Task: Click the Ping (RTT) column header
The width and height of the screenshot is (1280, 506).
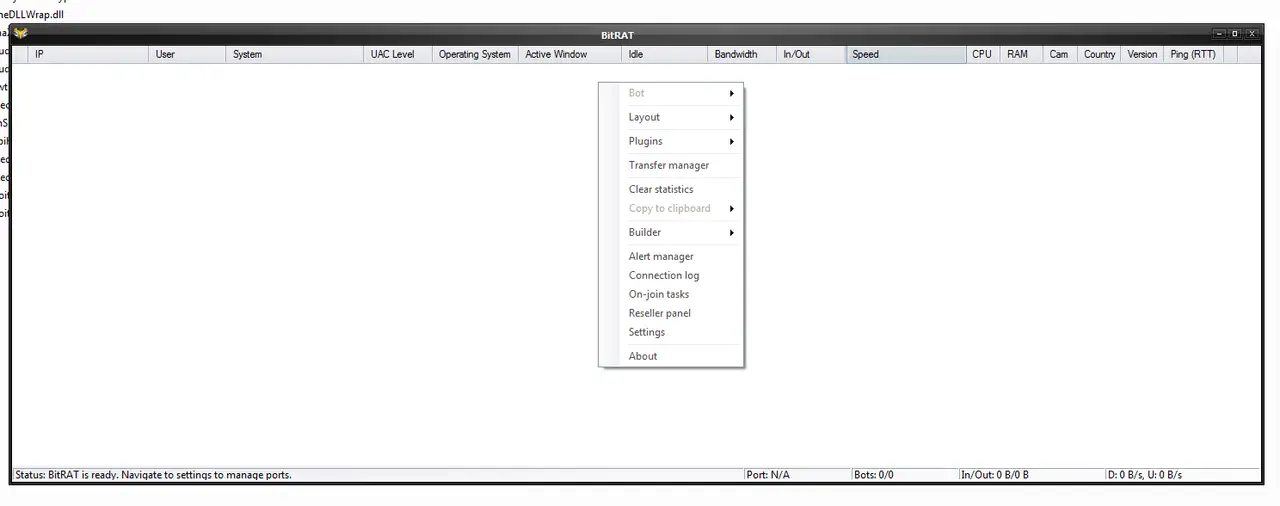Action: coord(1193,55)
